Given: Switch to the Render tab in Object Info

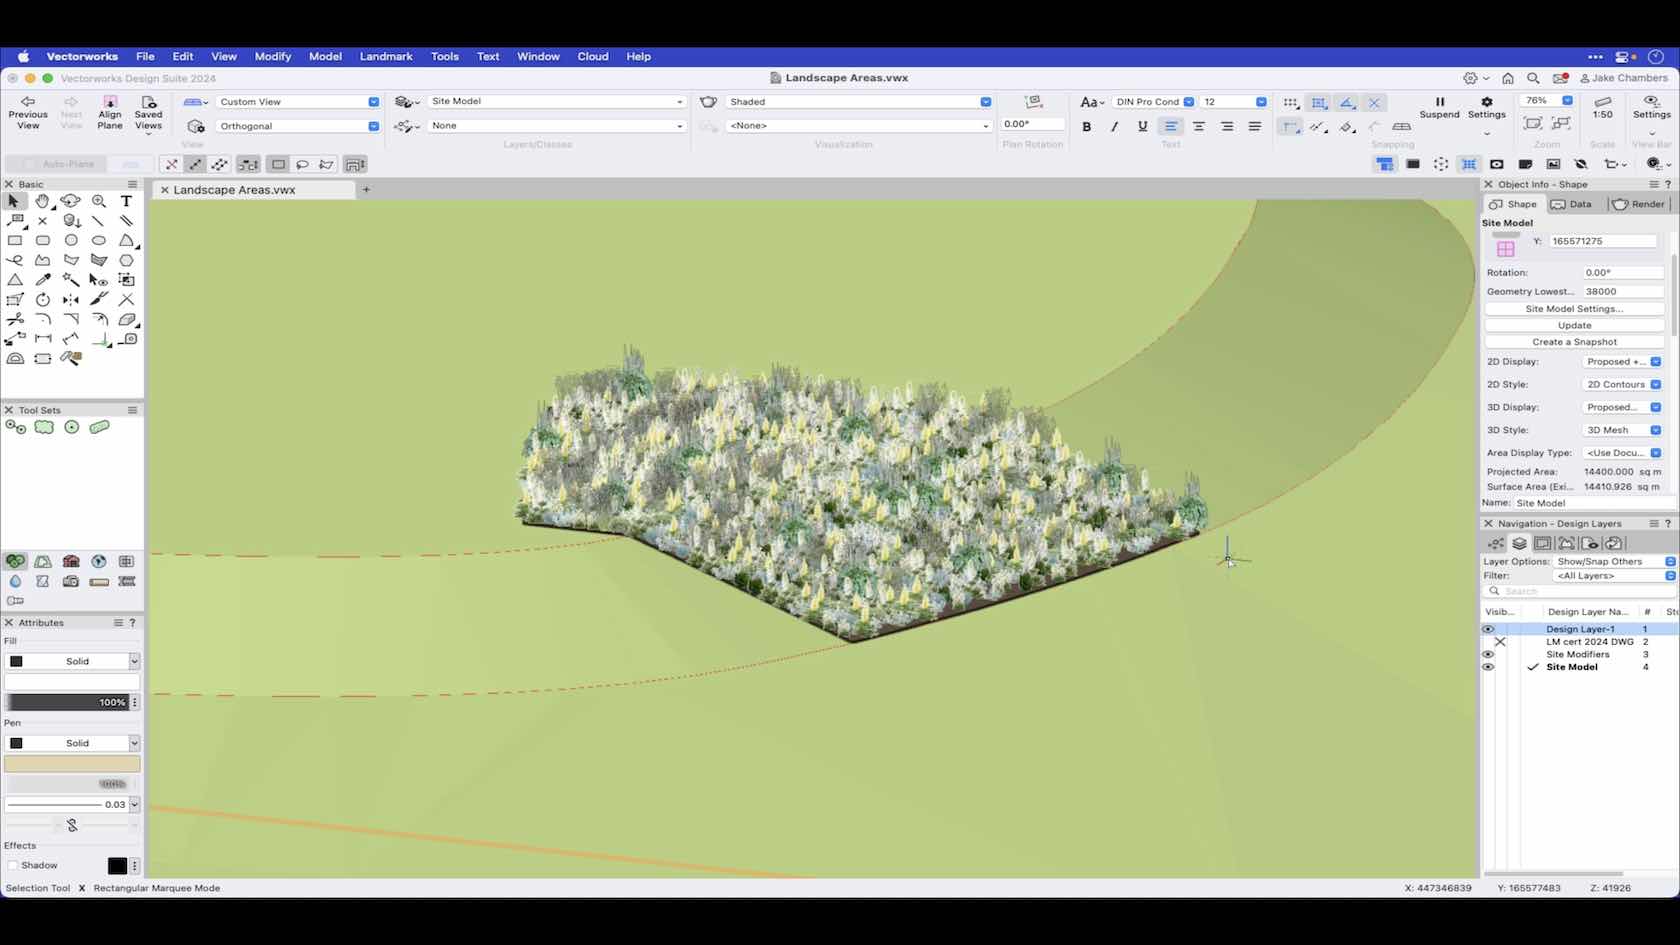Looking at the screenshot, I should click(x=1638, y=204).
